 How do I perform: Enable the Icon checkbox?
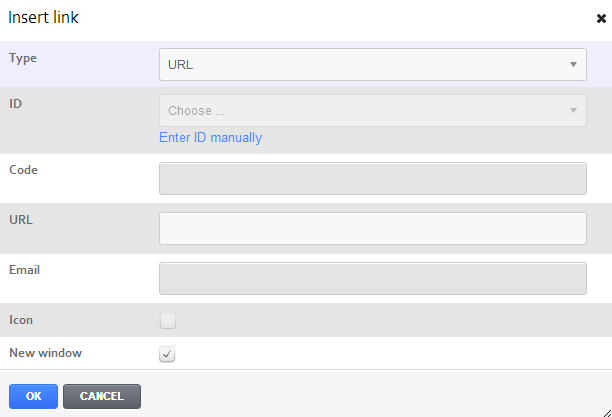click(x=168, y=321)
